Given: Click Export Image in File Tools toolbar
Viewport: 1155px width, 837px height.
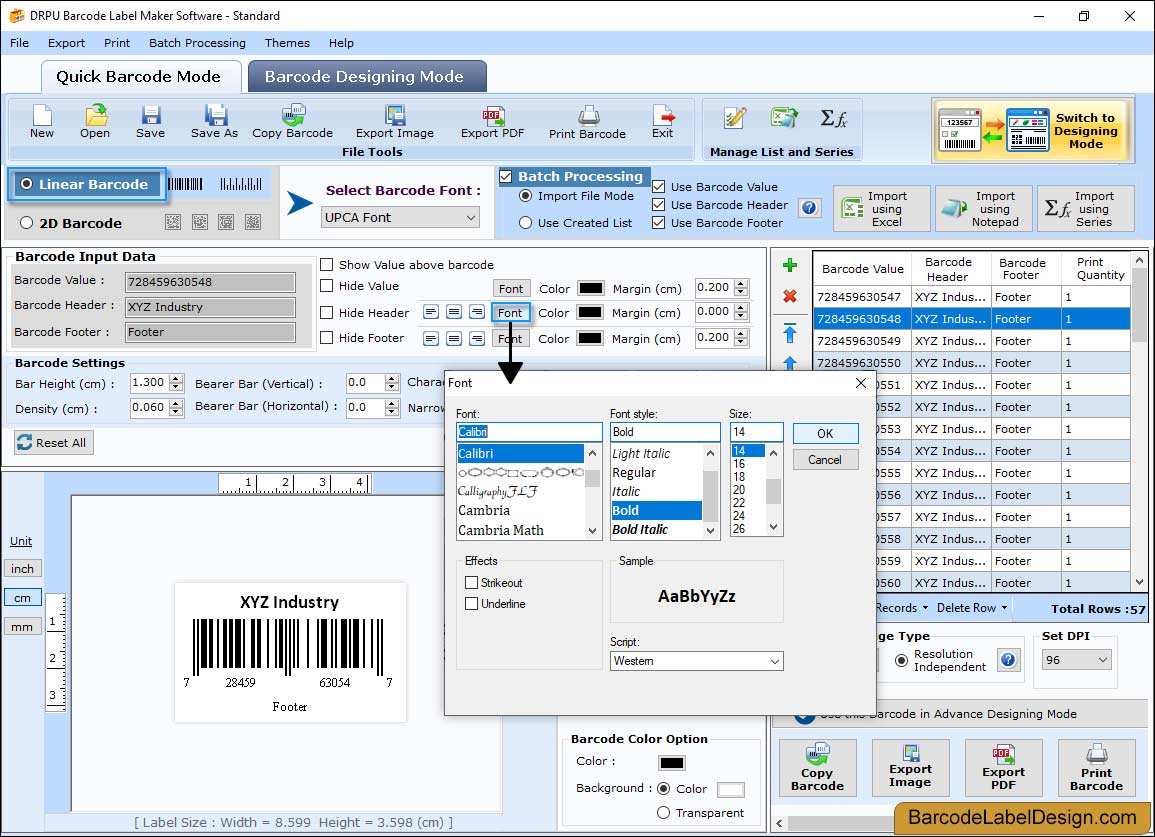Looking at the screenshot, I should (x=395, y=122).
